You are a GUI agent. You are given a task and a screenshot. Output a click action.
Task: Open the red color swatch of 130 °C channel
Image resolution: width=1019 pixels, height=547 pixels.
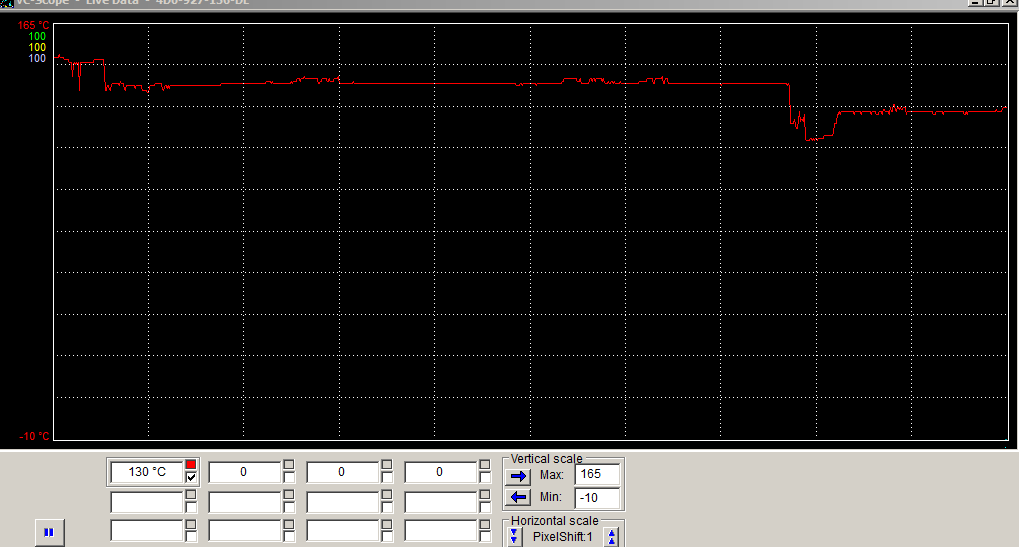pyautogui.click(x=191, y=464)
